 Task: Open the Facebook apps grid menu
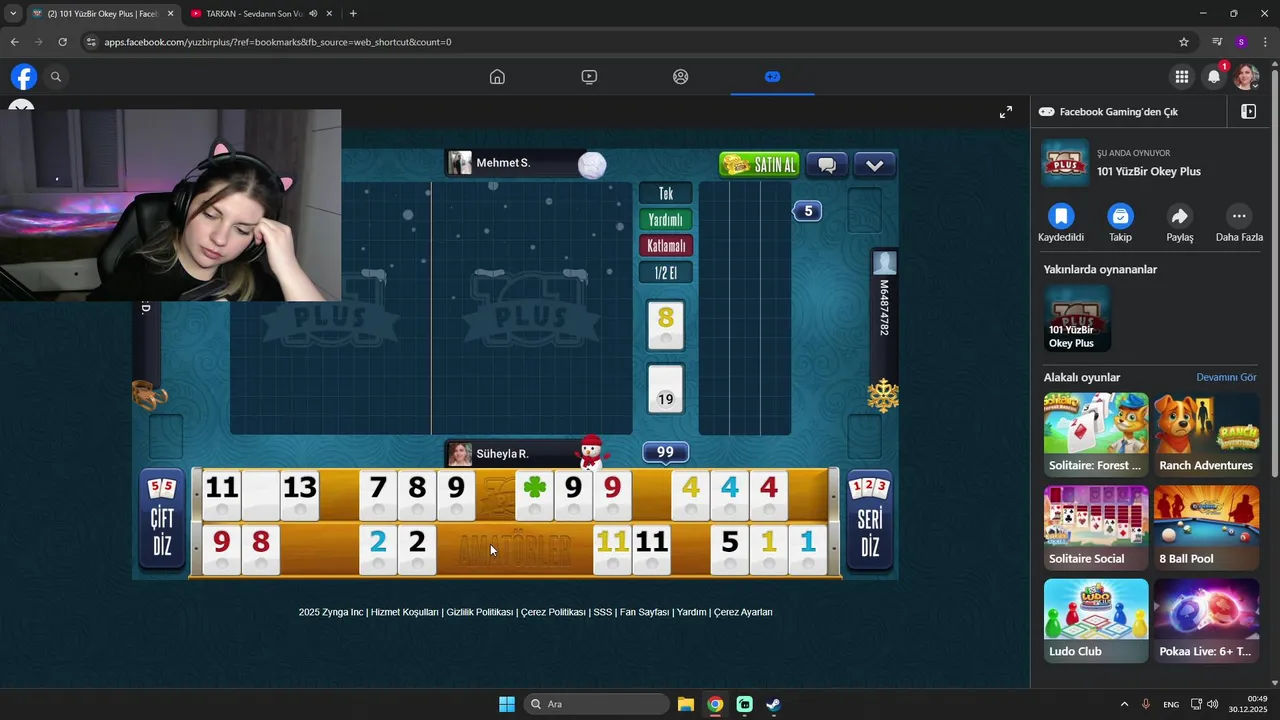pos(1182,77)
